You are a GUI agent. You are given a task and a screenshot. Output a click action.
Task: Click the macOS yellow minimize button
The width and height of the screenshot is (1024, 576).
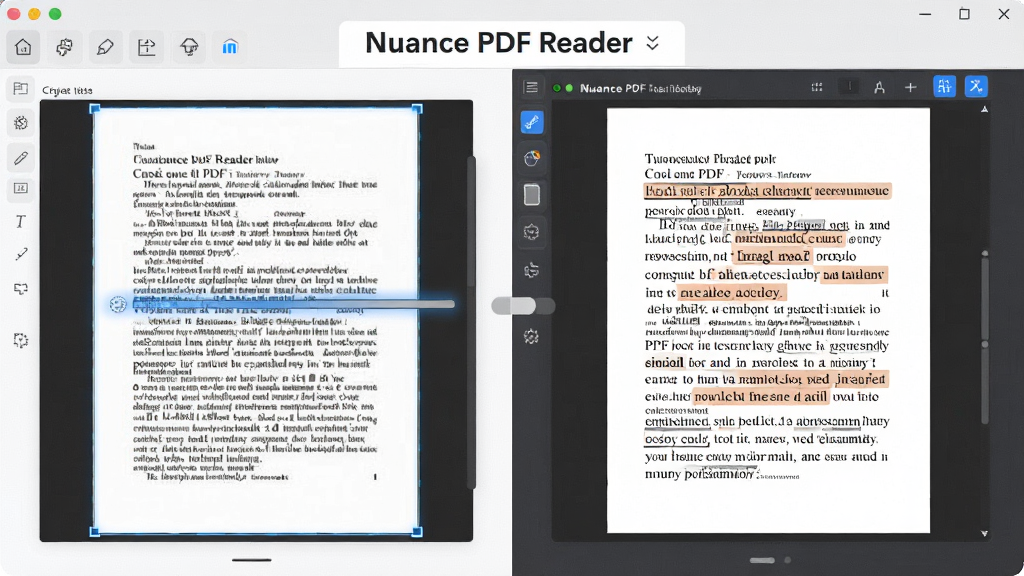(x=35, y=14)
